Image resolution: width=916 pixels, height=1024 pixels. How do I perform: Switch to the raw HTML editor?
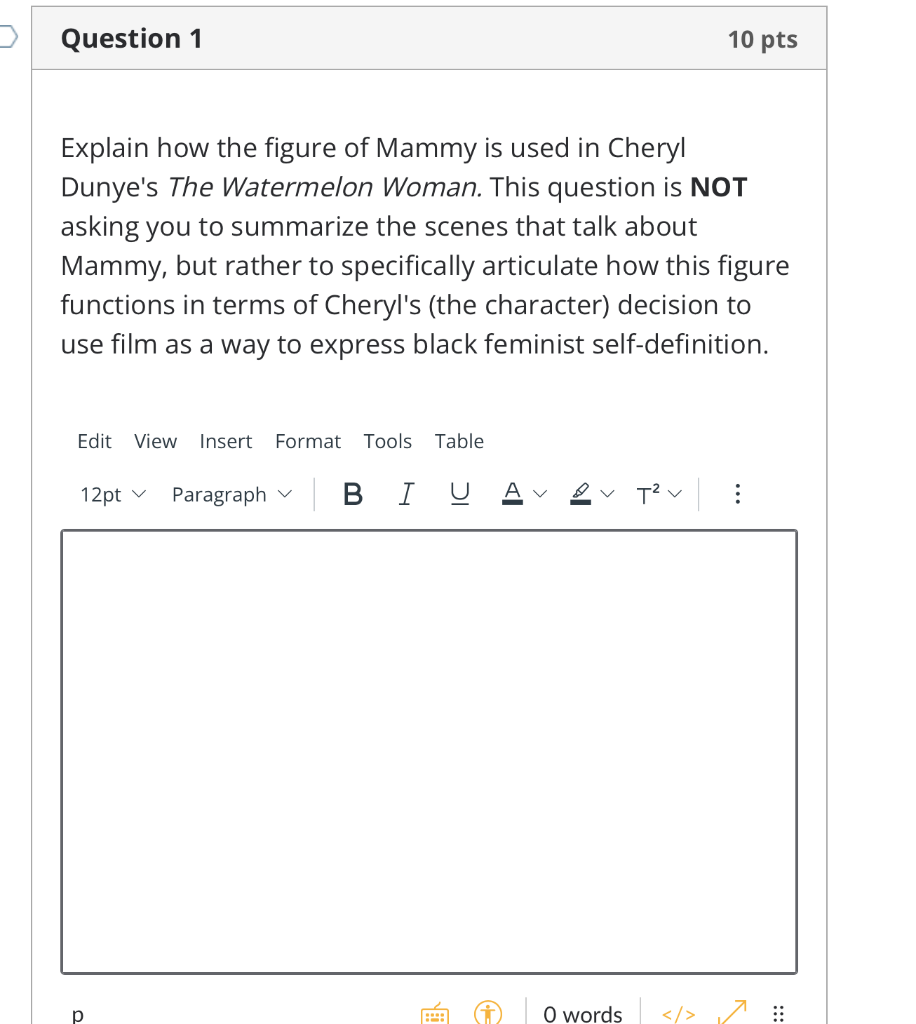tap(678, 1014)
